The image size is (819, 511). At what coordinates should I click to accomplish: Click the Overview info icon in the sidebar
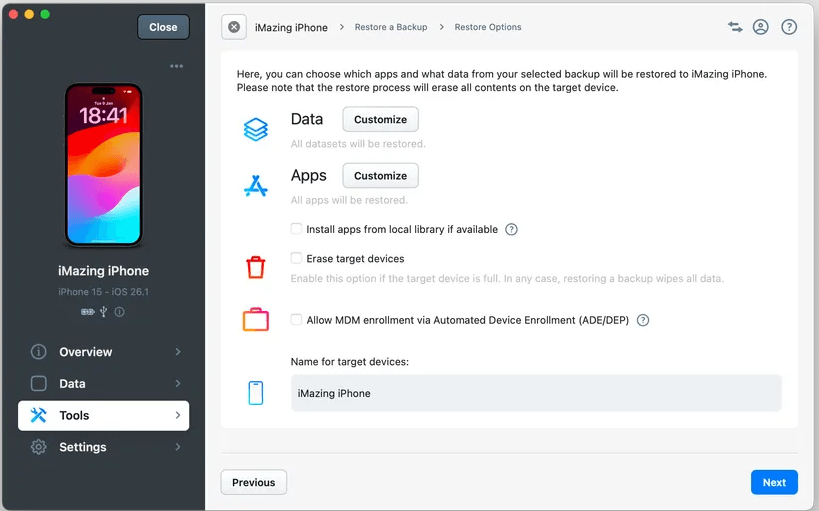(39, 352)
